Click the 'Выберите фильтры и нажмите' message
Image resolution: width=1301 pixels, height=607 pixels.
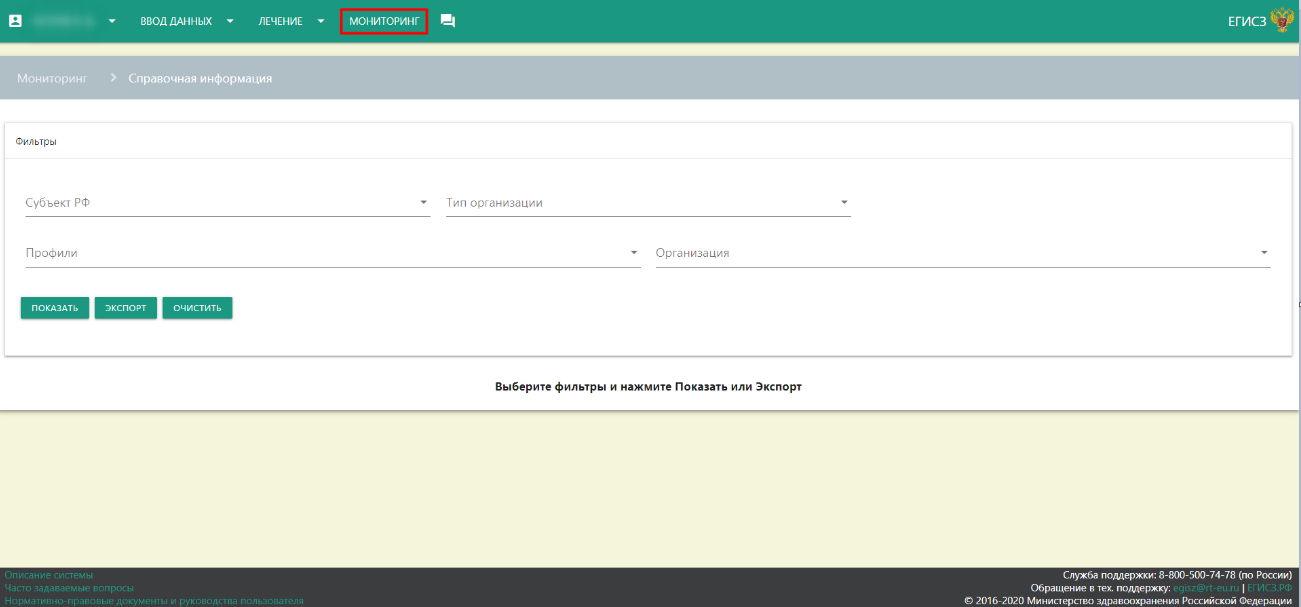[x=648, y=386]
